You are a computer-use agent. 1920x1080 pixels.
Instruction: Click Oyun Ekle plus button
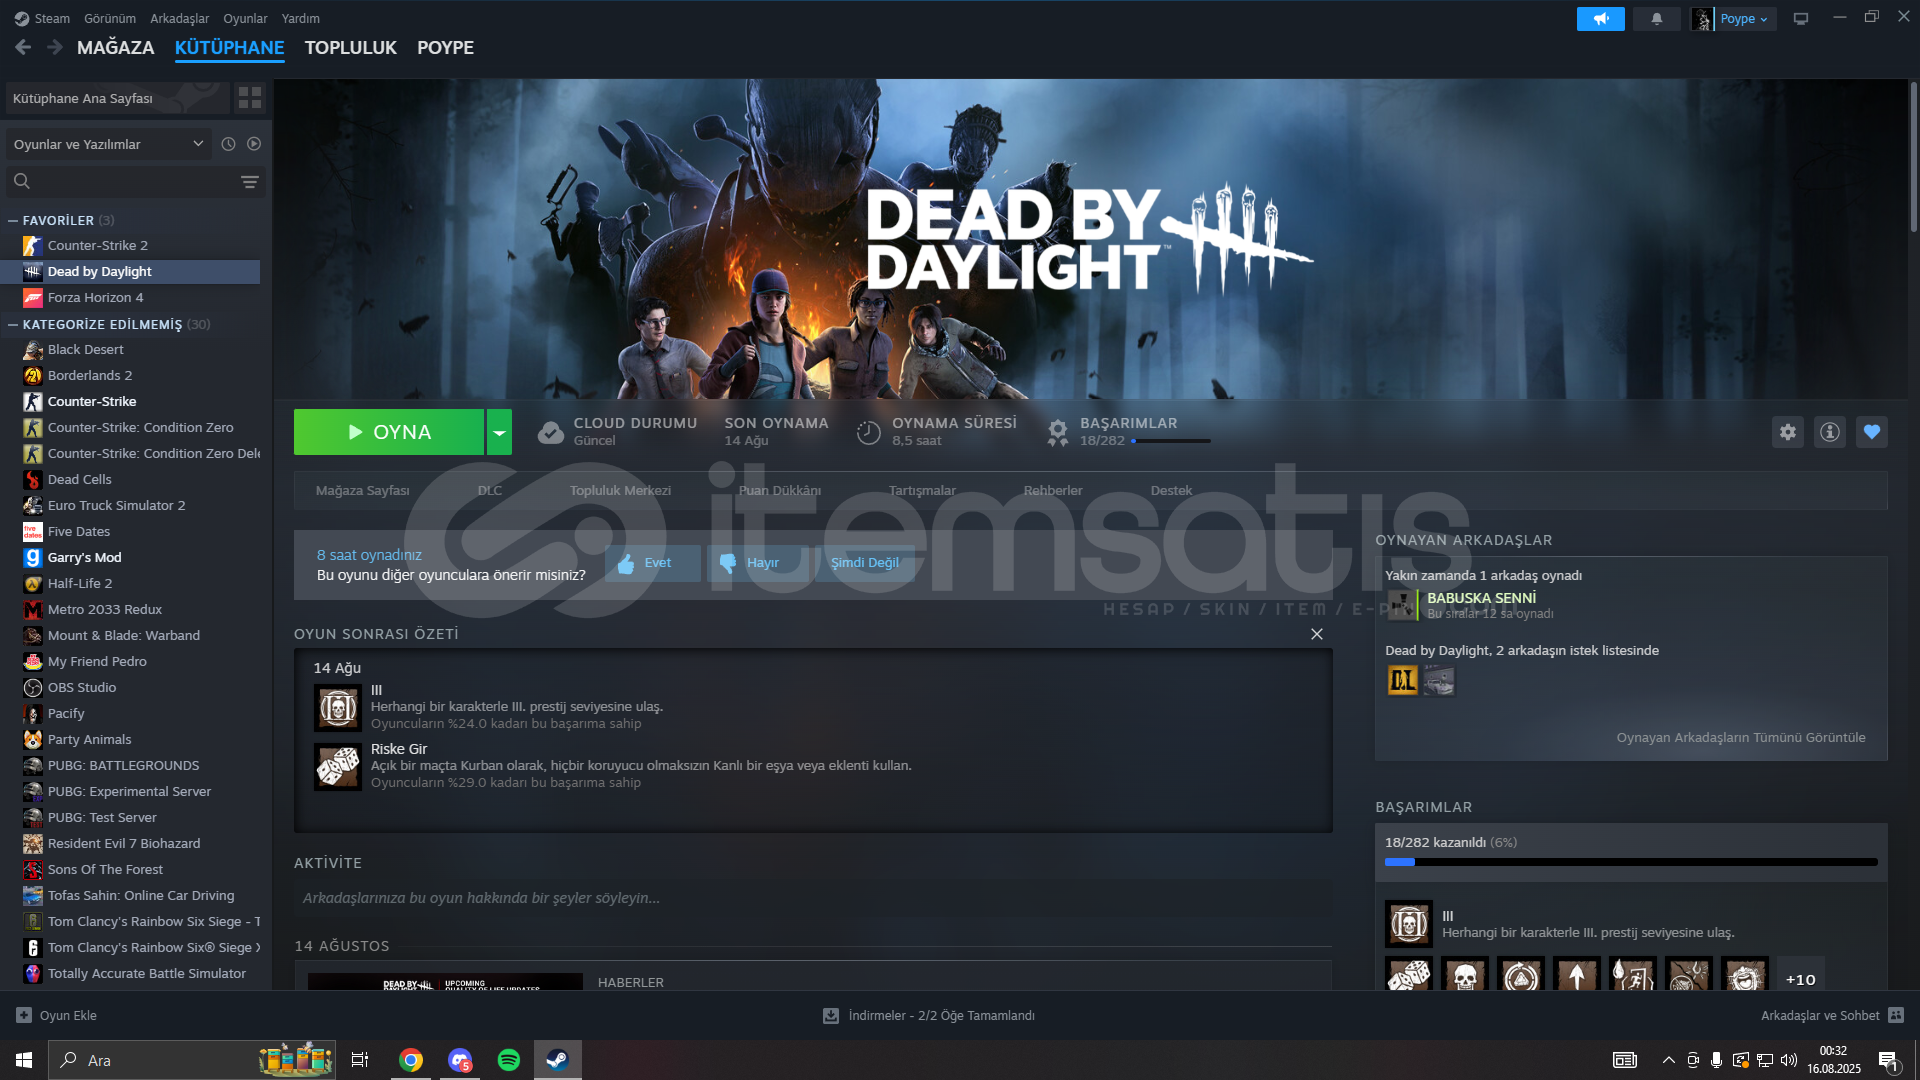57,1015
